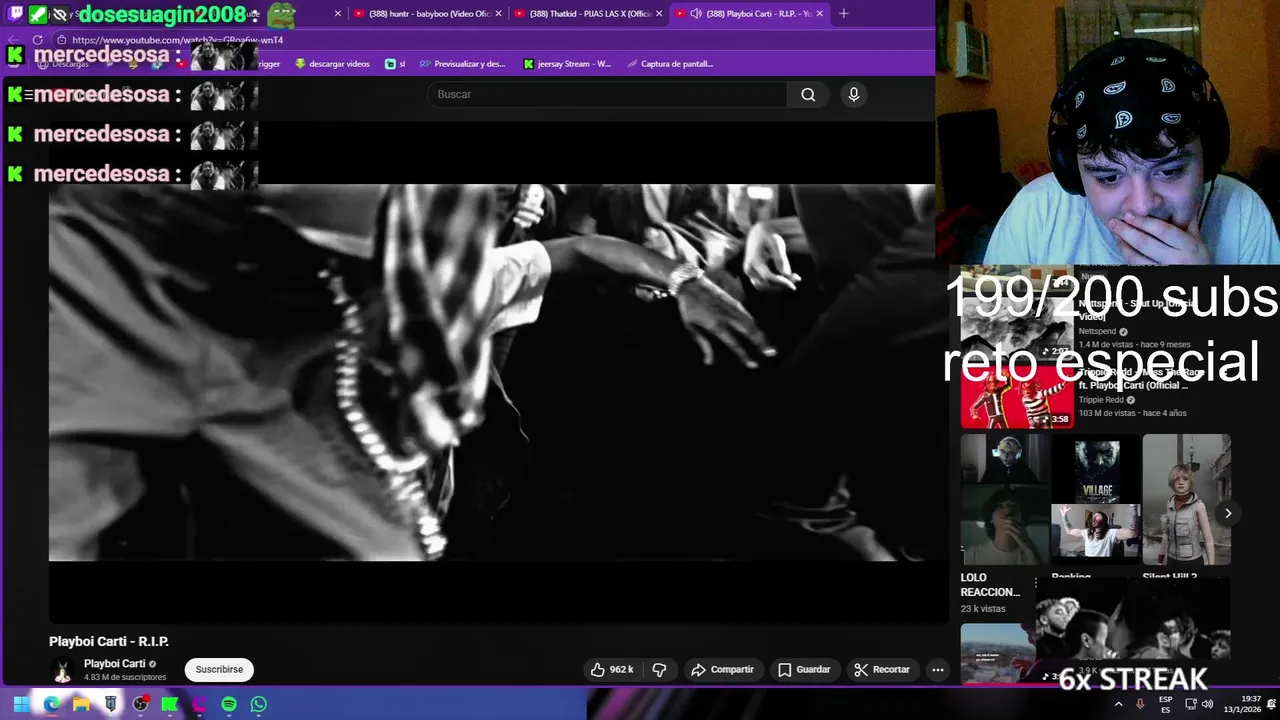Close the Playboi Carti - R.I.P. tab
Viewport: 1280px width, 720px height.
820,13
